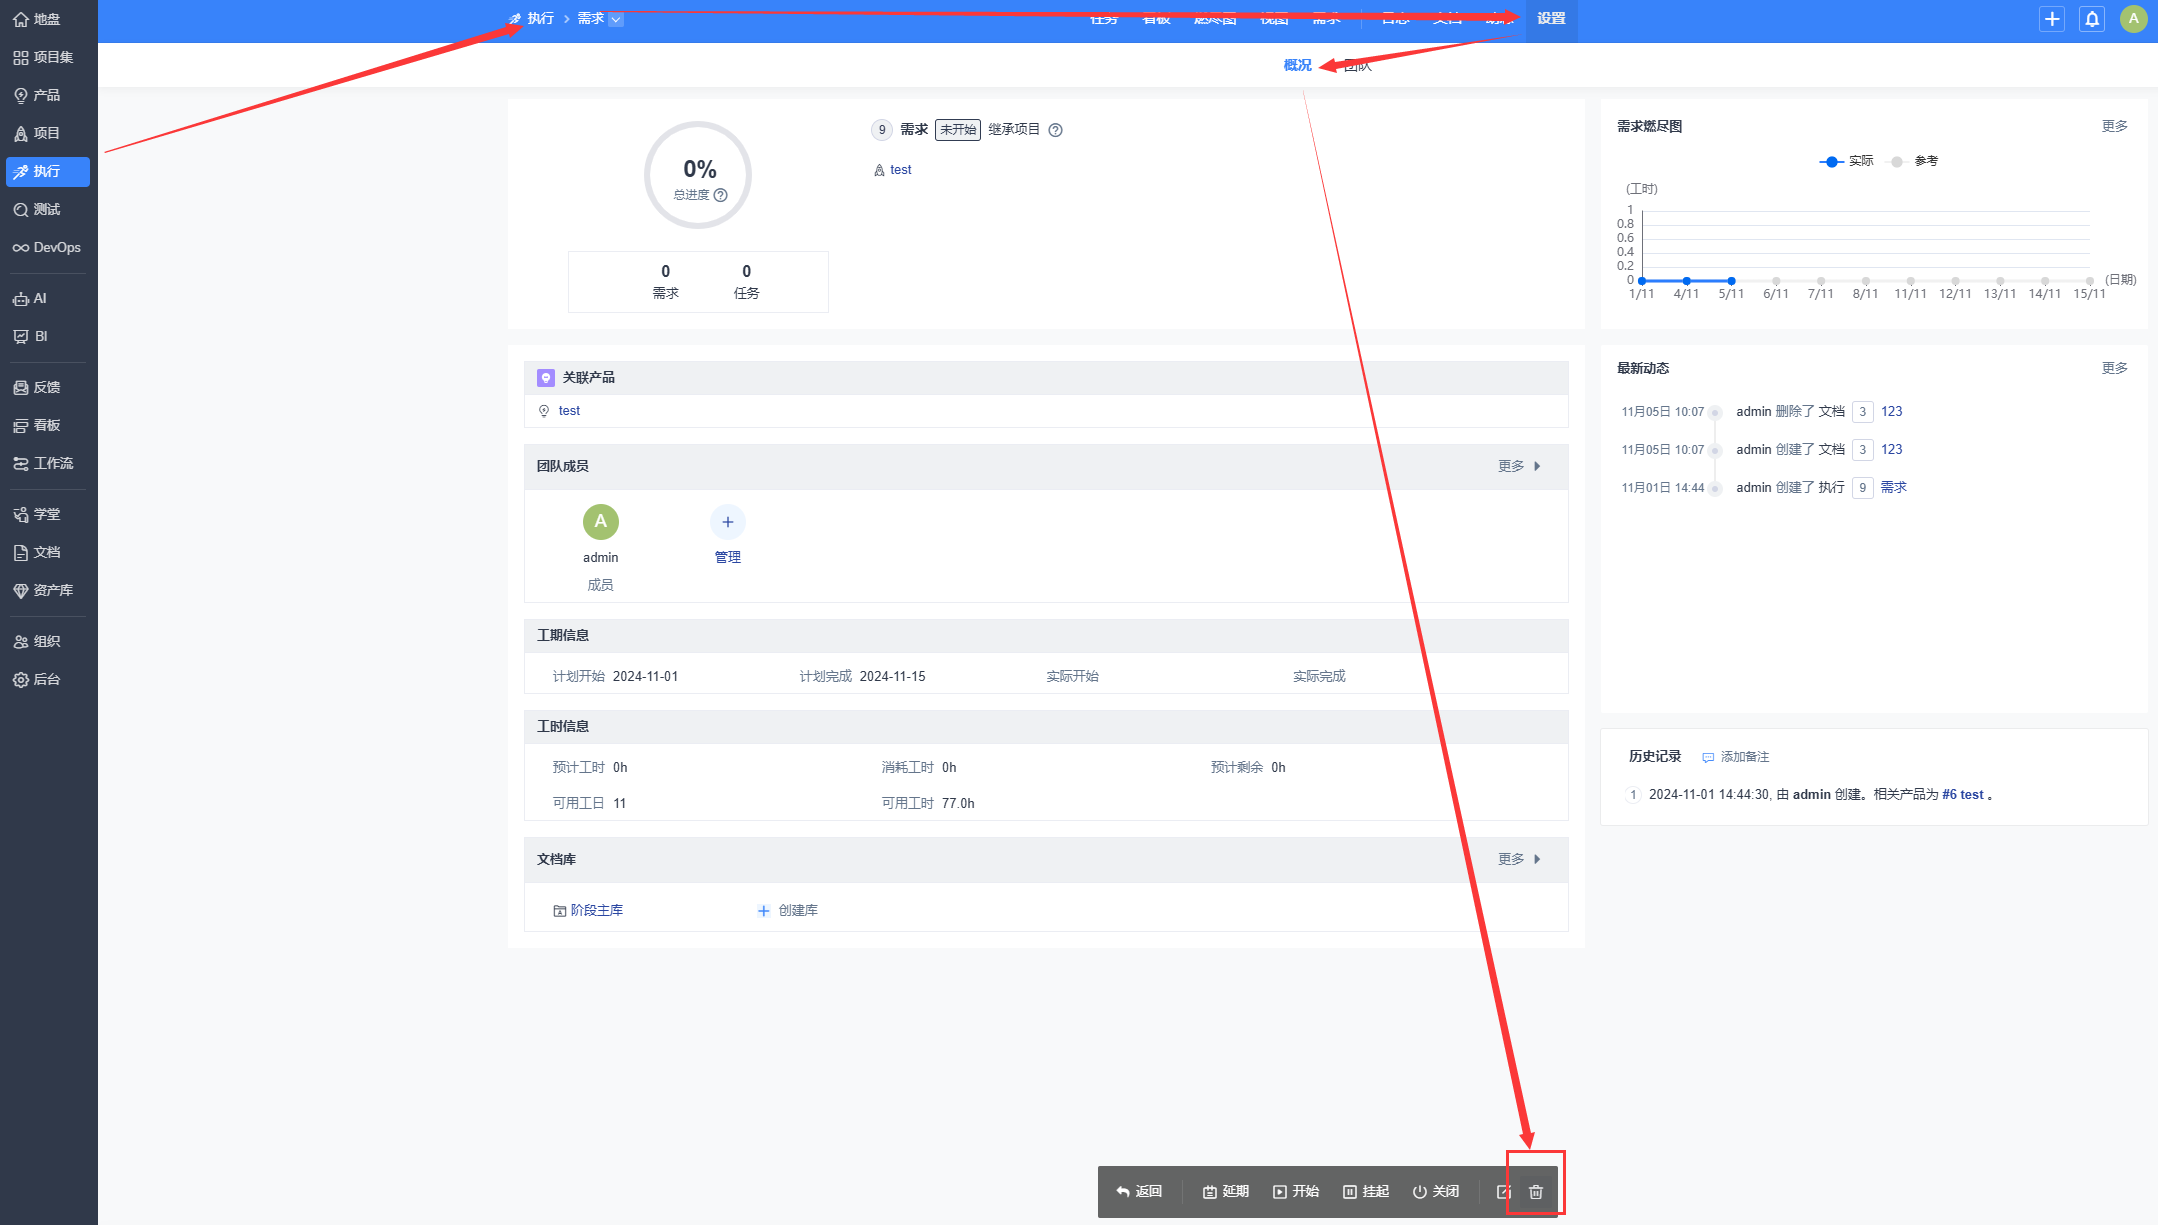The image size is (2158, 1225).
Task: Open 反馈 in sidebar
Action: pyautogui.click(x=37, y=387)
